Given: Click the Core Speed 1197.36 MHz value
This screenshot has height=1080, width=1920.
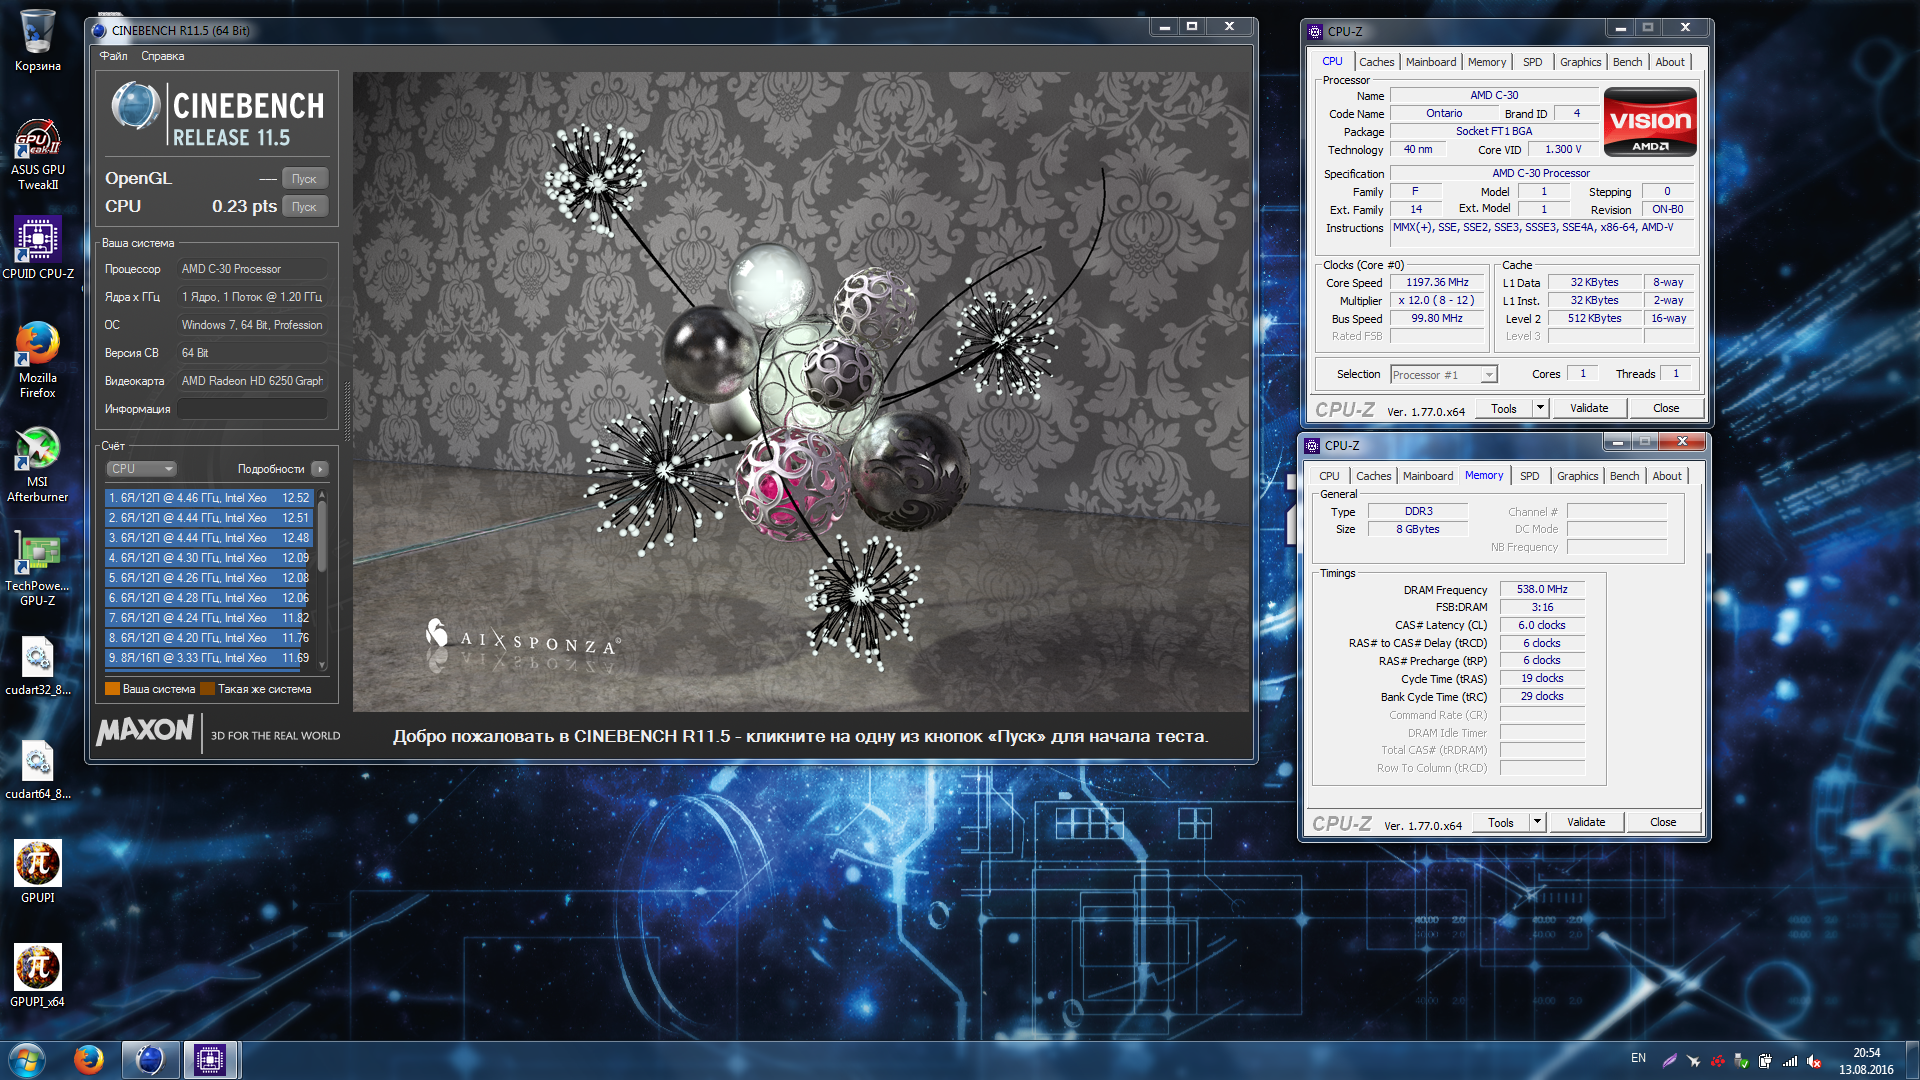Looking at the screenshot, I should (x=1437, y=283).
